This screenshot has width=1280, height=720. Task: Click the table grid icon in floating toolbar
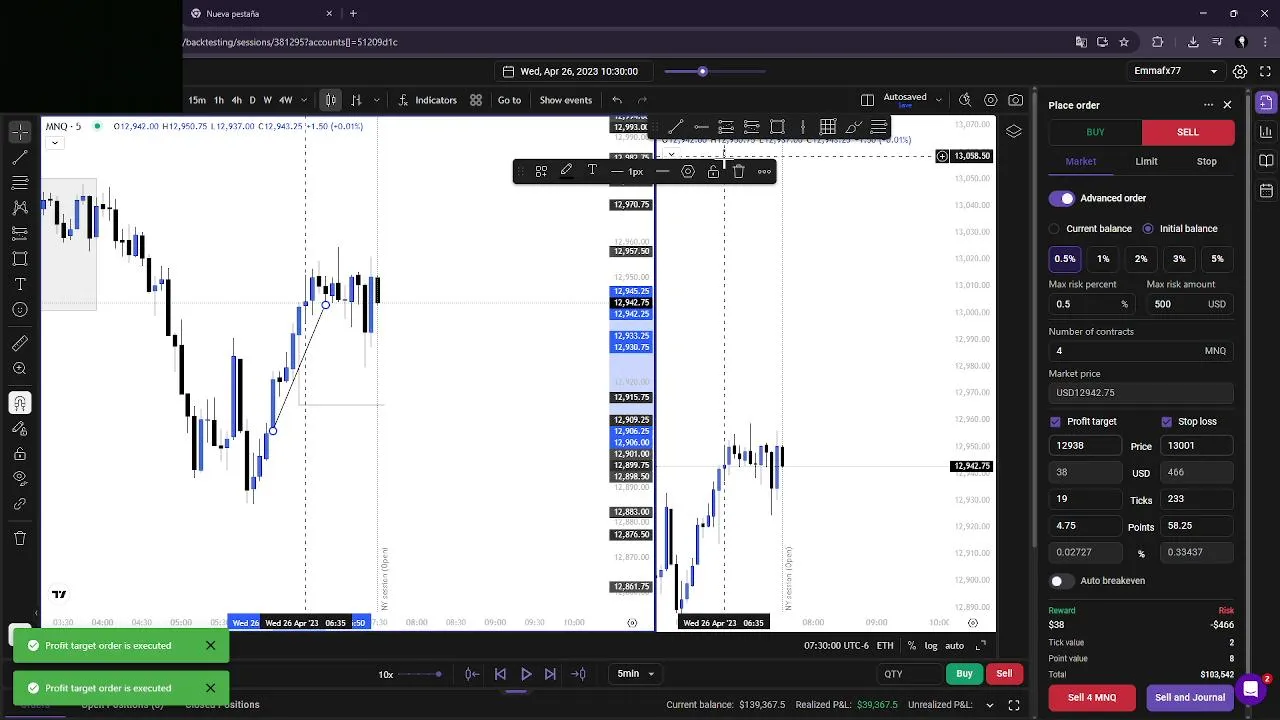pyautogui.click(x=828, y=127)
